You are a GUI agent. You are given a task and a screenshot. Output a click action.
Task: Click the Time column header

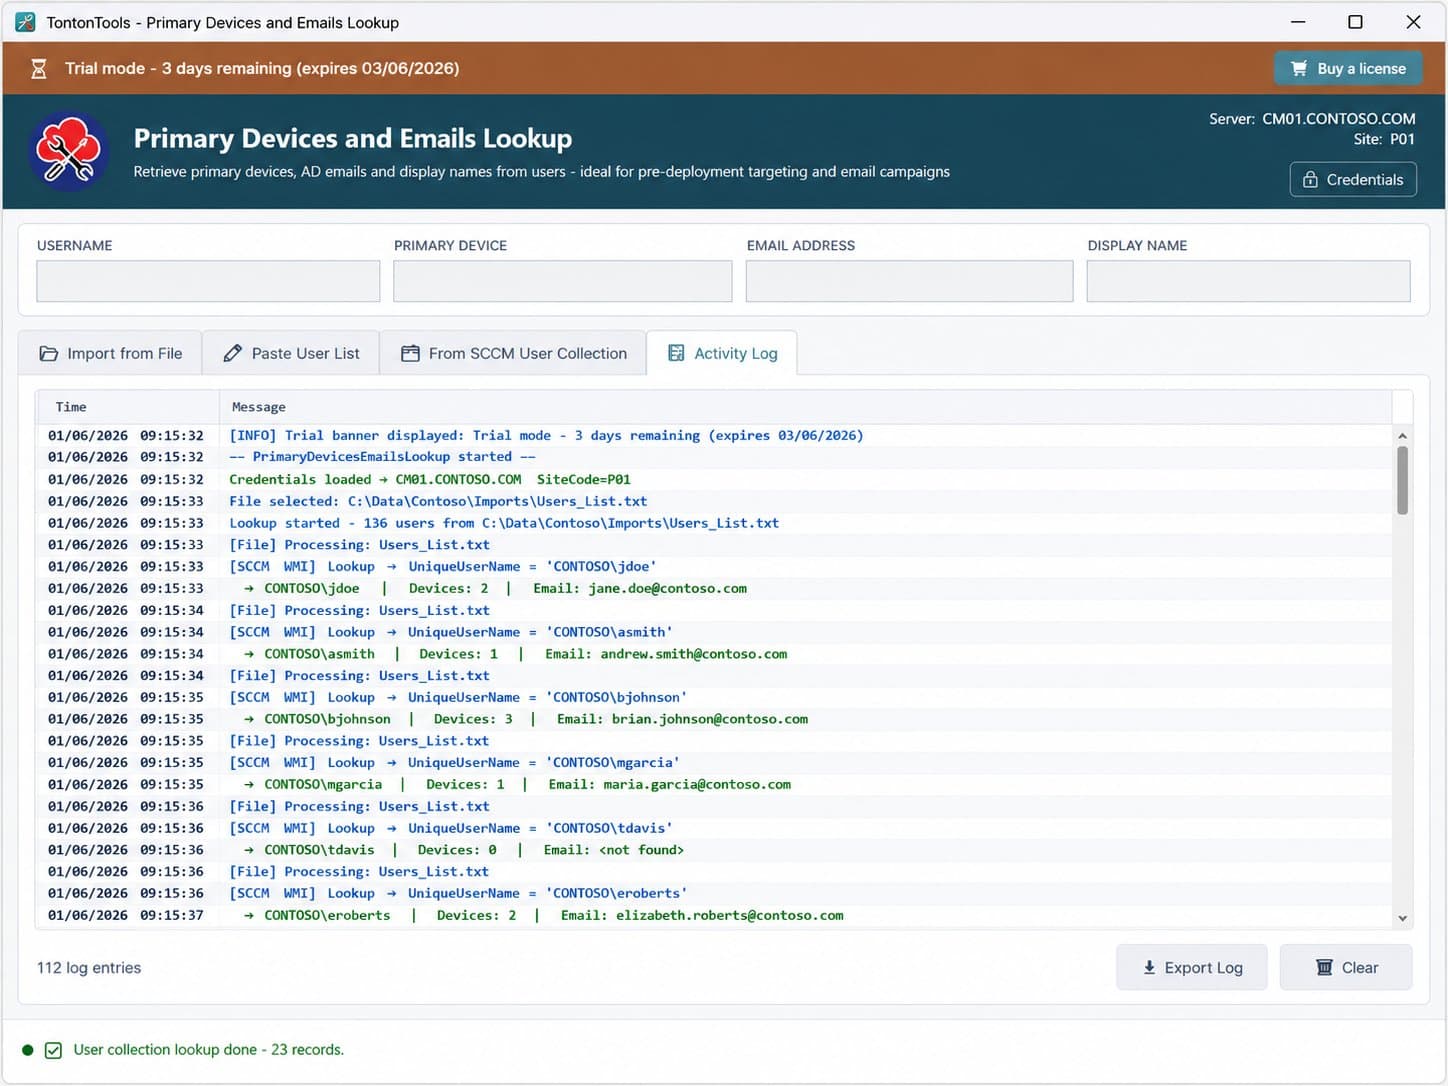tap(128, 407)
